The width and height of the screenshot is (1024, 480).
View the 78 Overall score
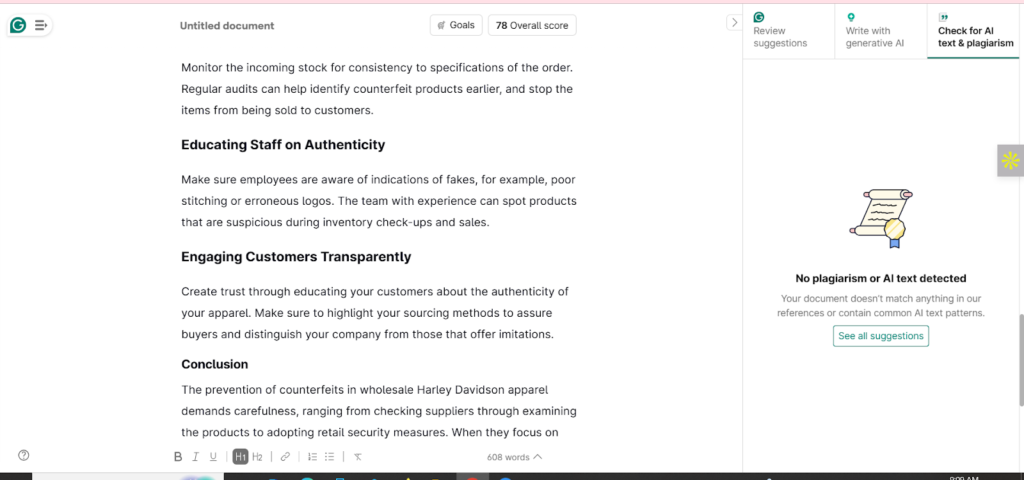(x=532, y=25)
